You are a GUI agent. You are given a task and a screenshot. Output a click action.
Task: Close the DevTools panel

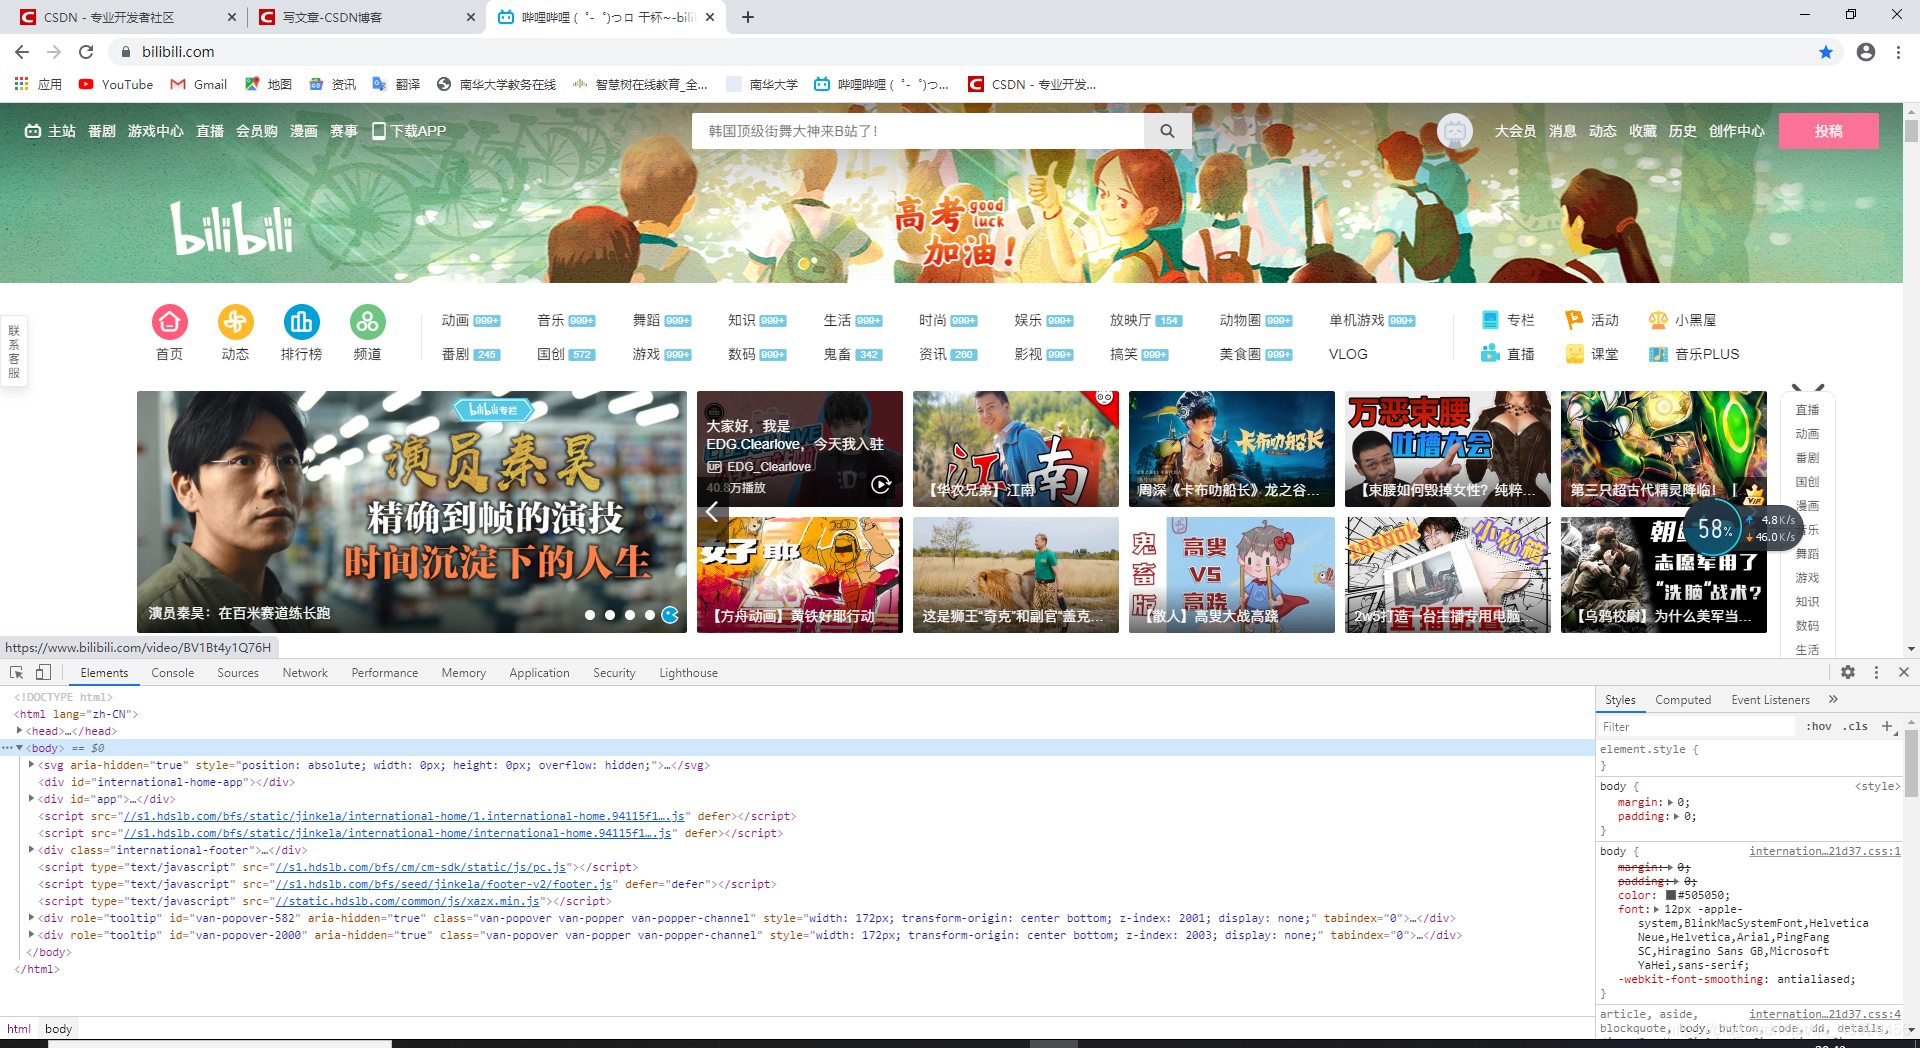(x=1904, y=673)
